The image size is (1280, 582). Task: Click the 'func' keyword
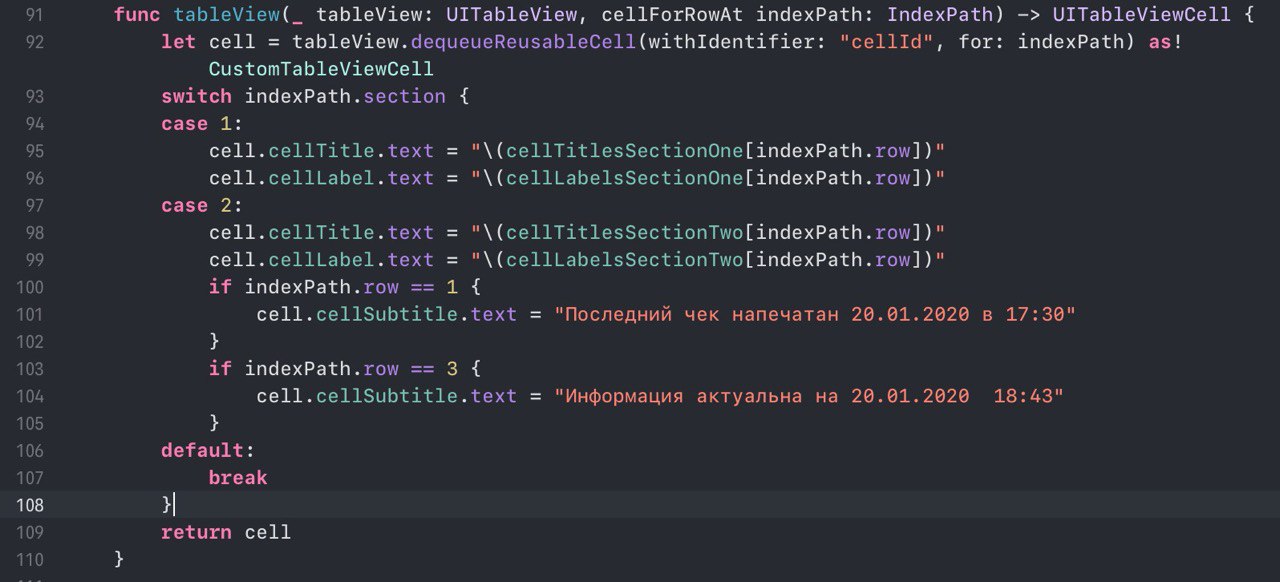[137, 15]
